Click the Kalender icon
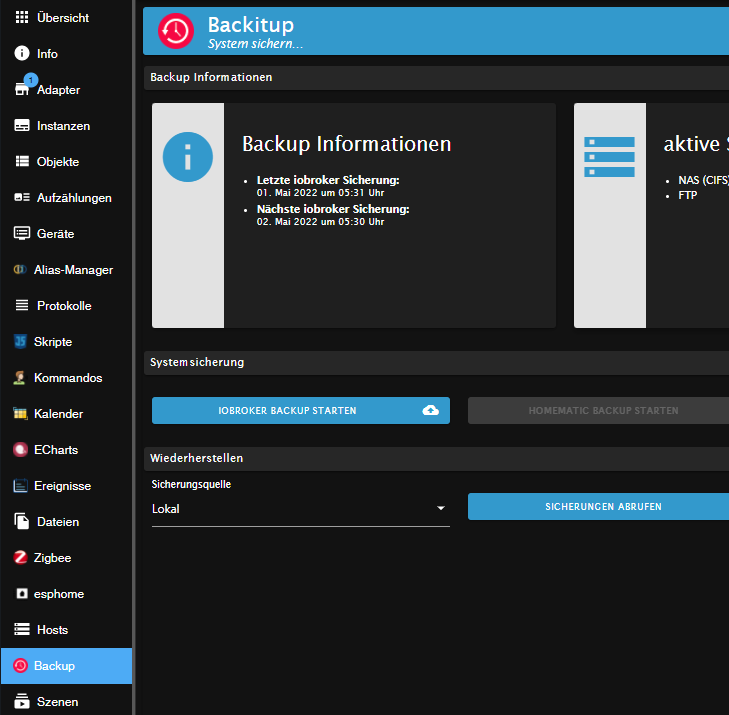The height and width of the screenshot is (715, 729). [20, 414]
